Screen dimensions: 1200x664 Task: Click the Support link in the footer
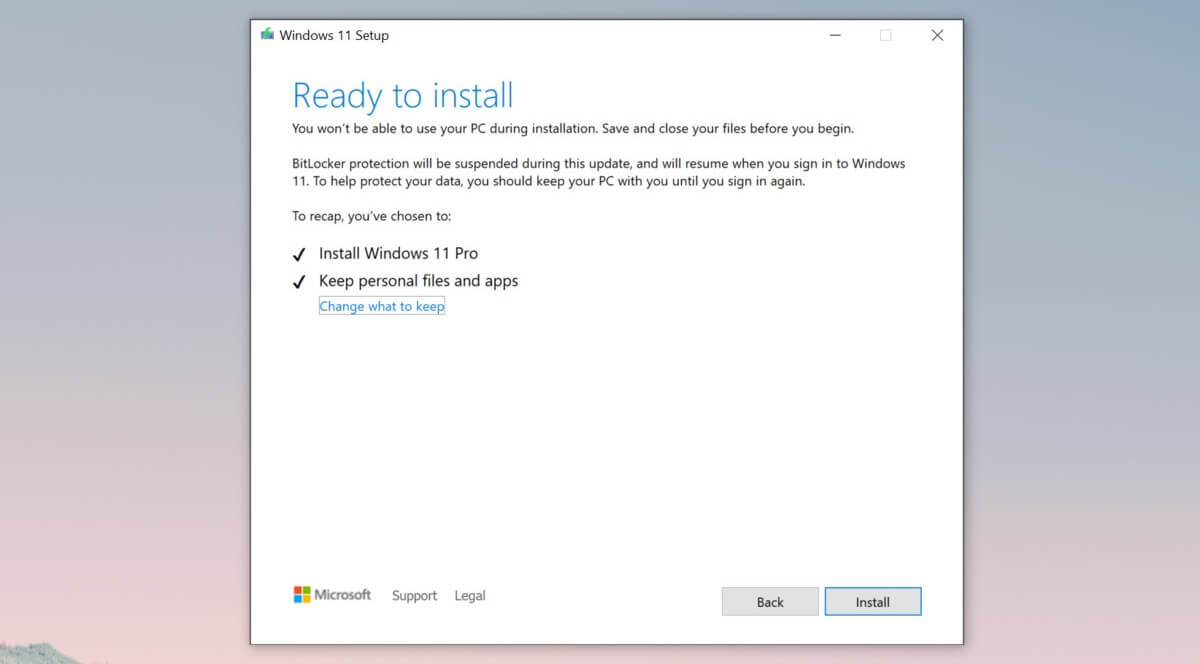(414, 595)
